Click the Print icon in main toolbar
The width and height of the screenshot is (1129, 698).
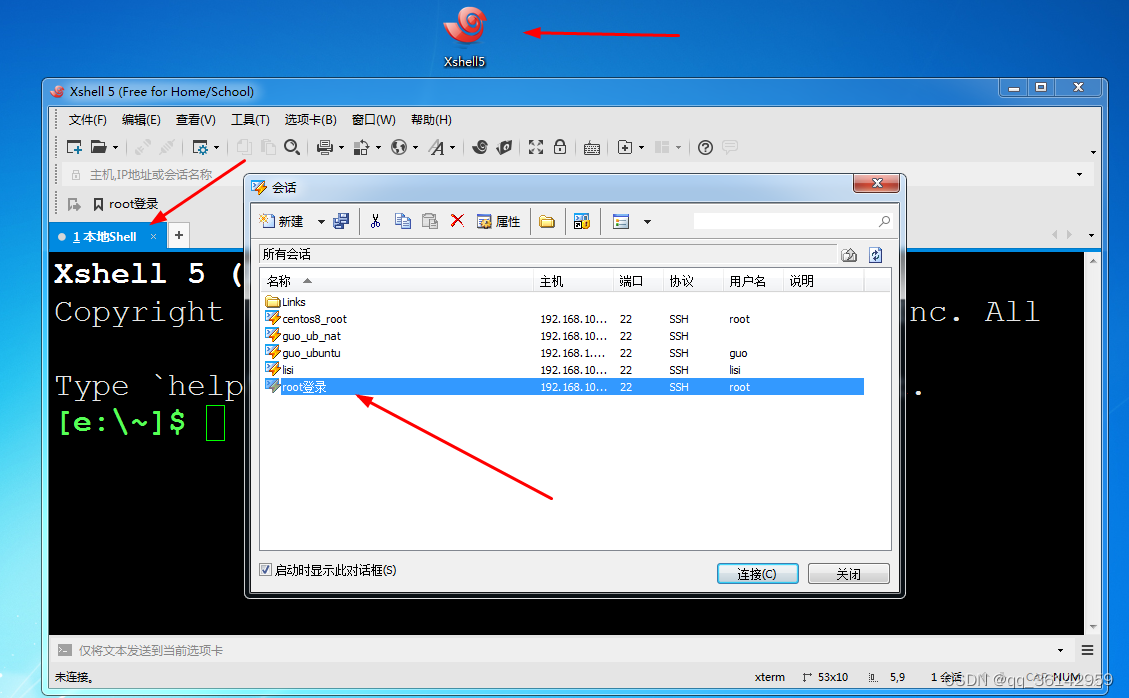click(x=325, y=147)
